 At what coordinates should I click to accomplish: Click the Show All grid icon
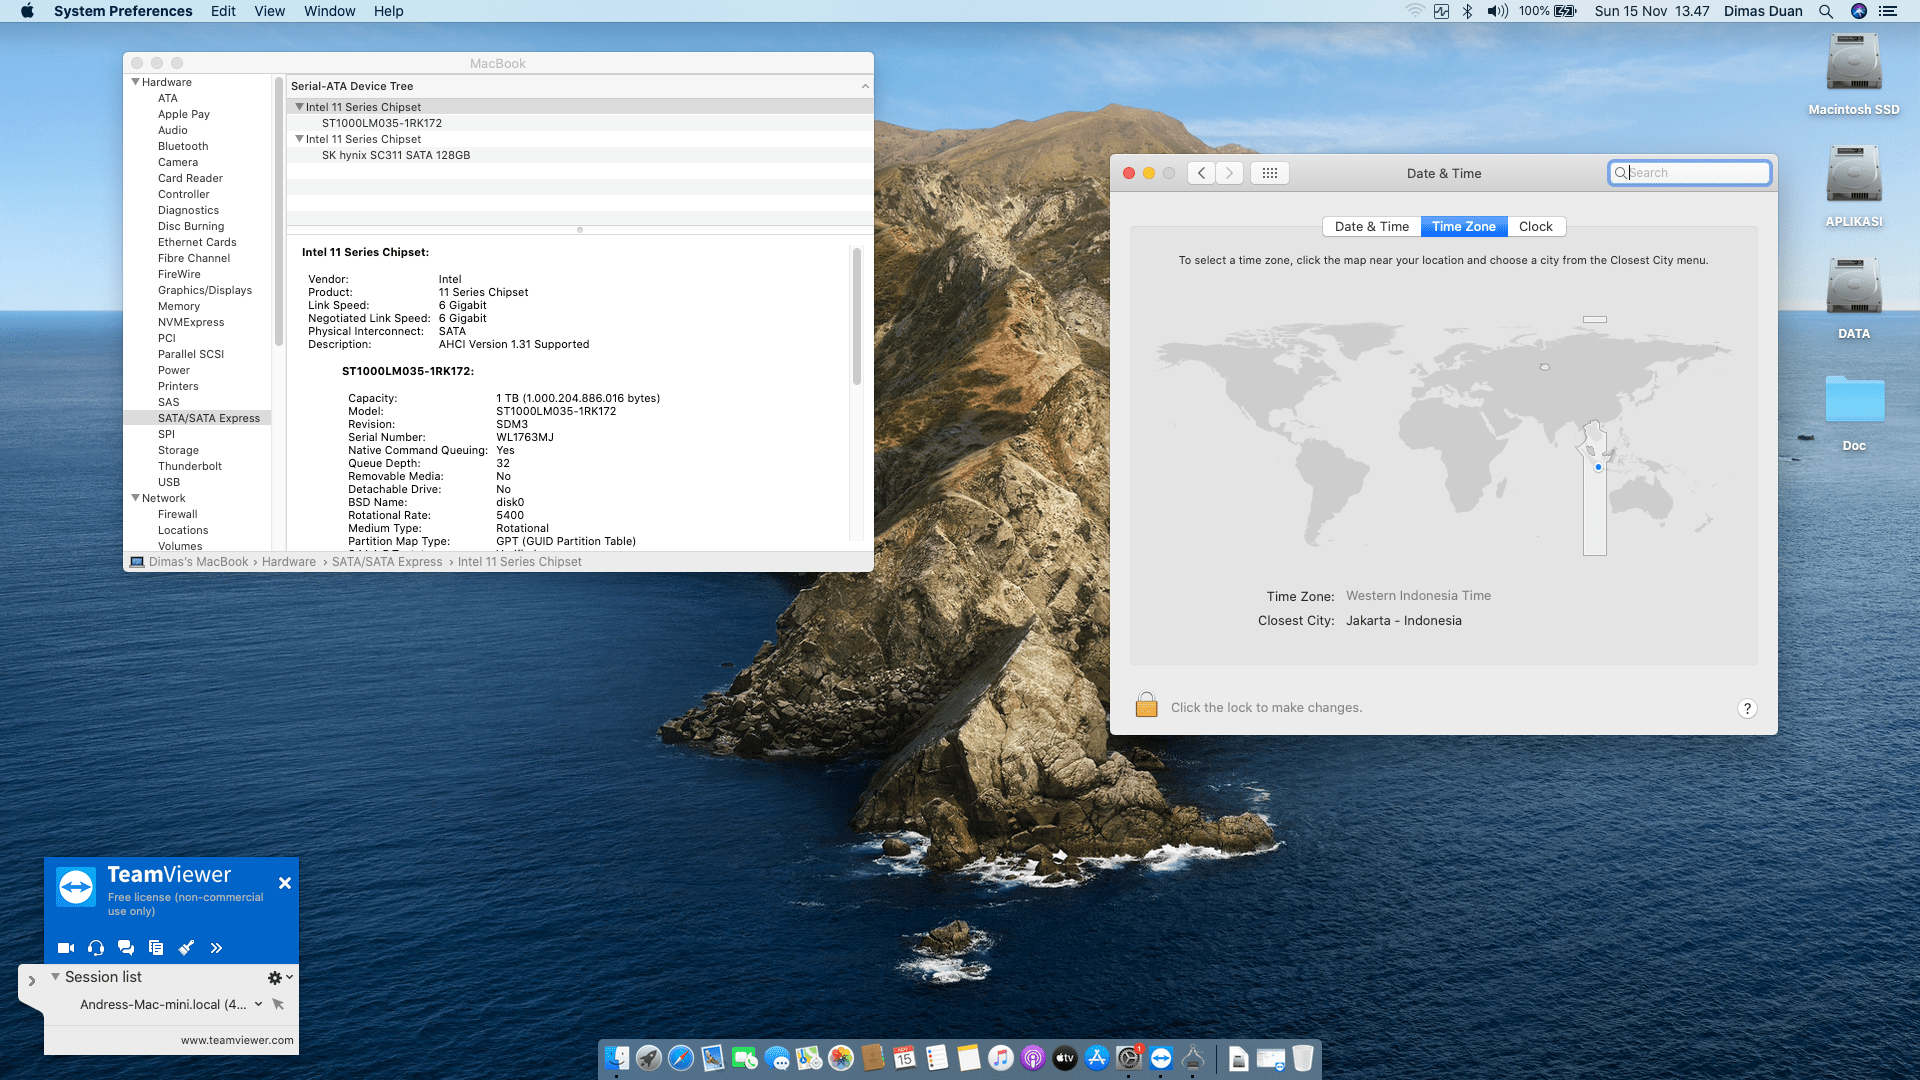coord(1270,173)
